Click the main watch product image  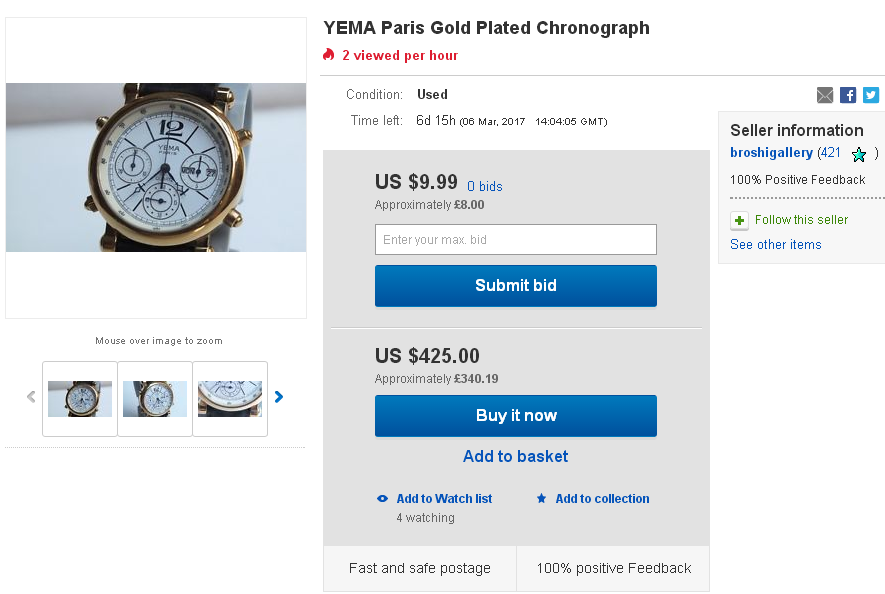(x=156, y=167)
